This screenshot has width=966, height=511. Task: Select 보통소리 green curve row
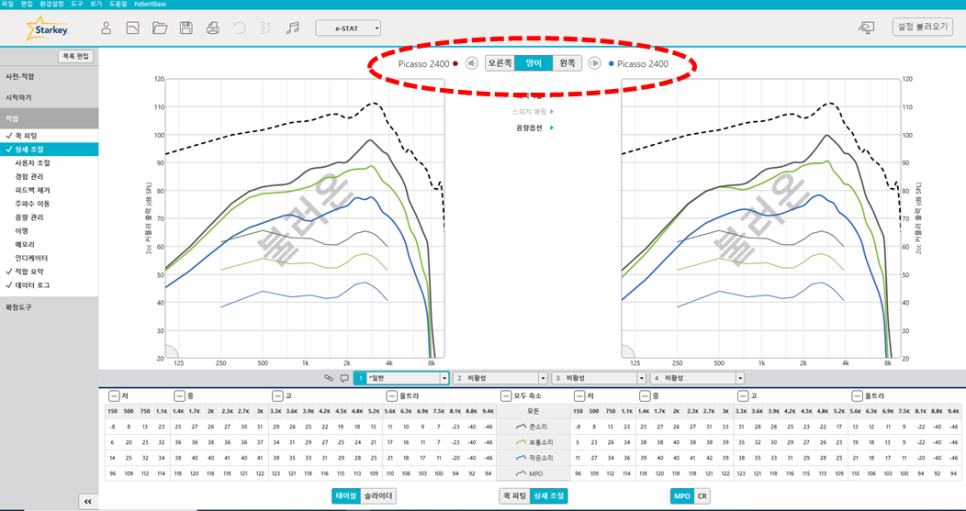click(x=534, y=442)
